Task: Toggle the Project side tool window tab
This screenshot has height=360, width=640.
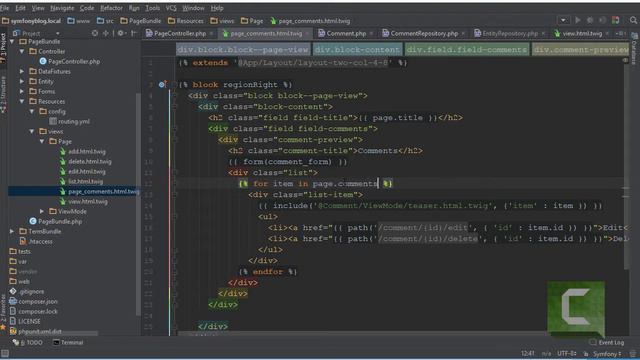Action: click(3, 48)
